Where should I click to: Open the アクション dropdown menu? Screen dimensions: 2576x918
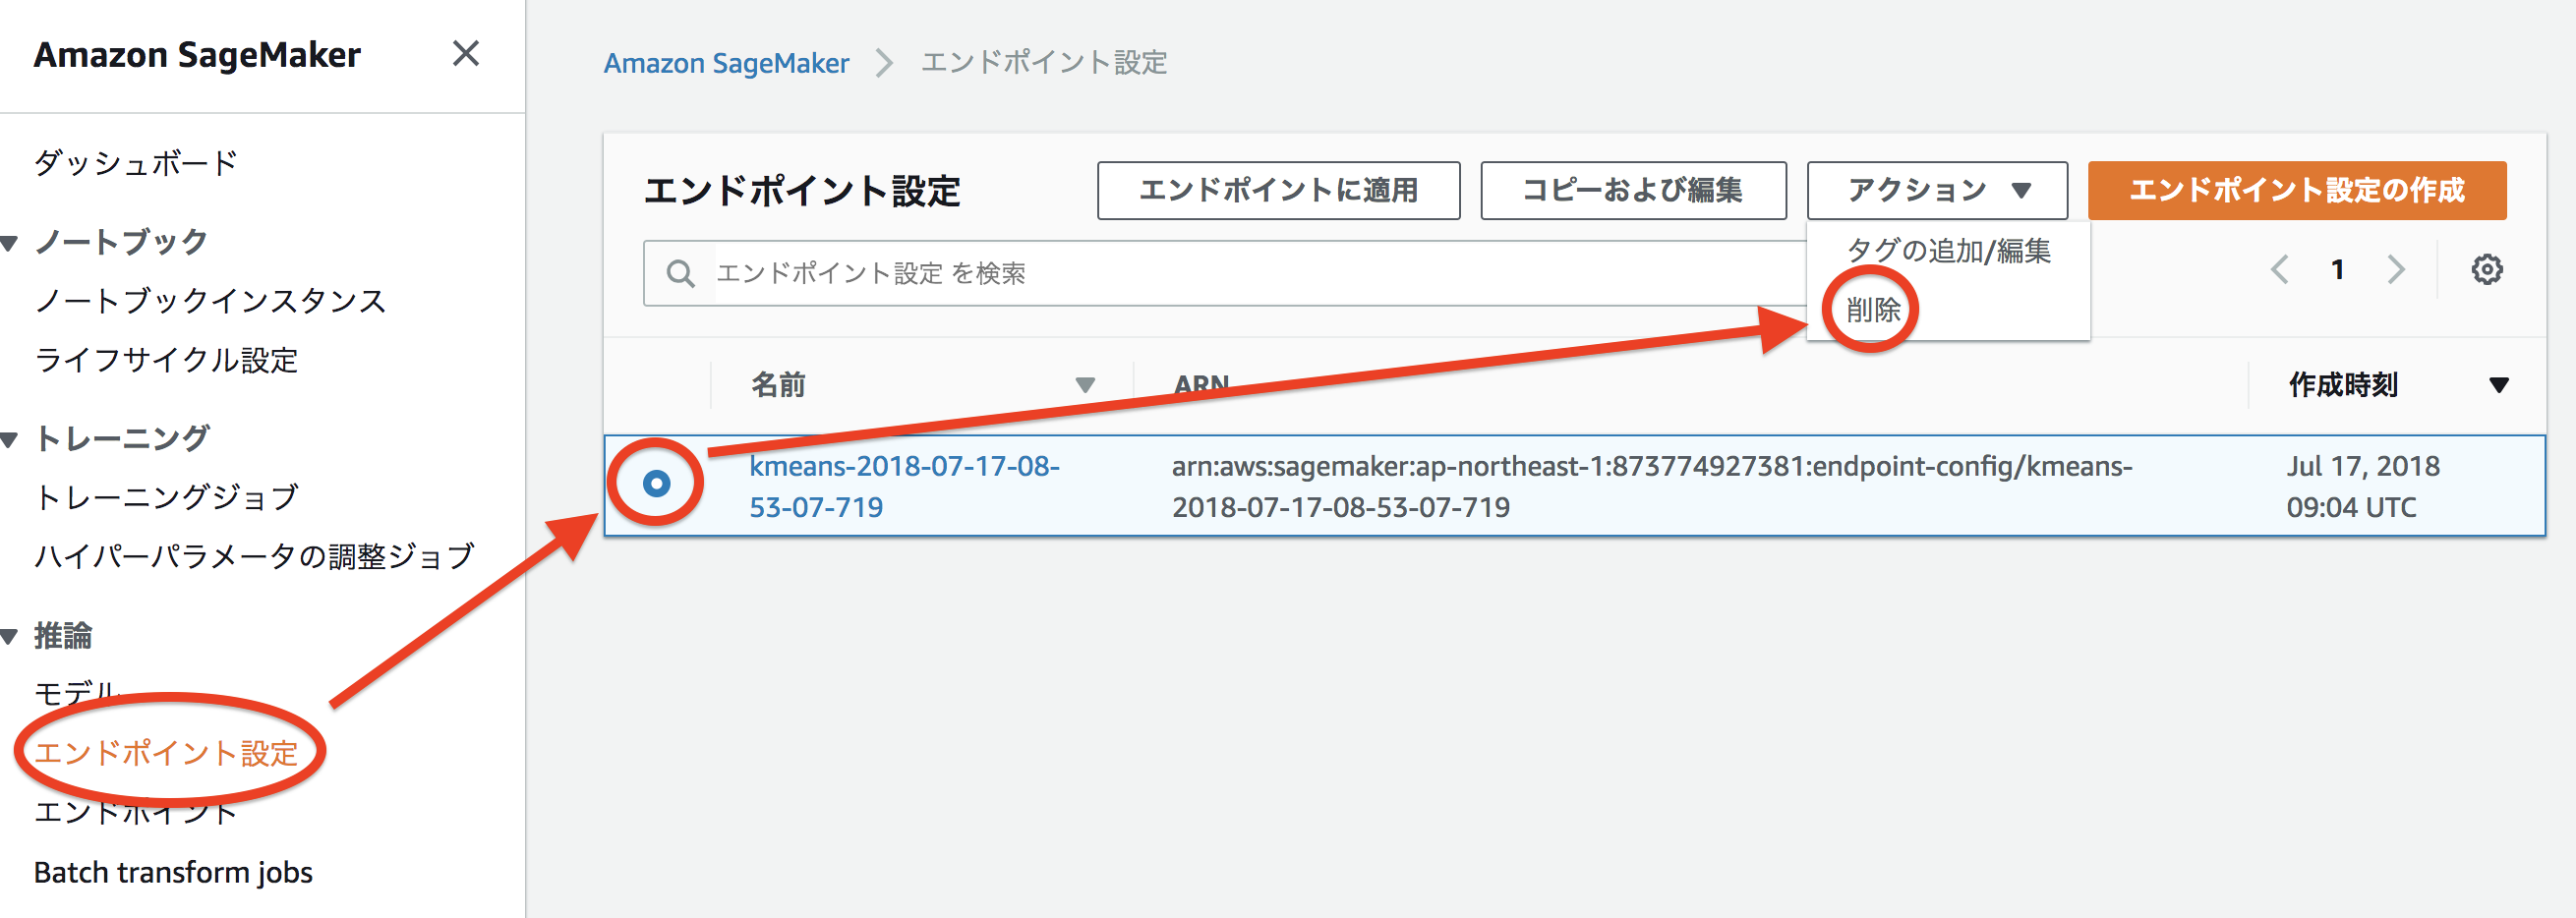(1936, 190)
